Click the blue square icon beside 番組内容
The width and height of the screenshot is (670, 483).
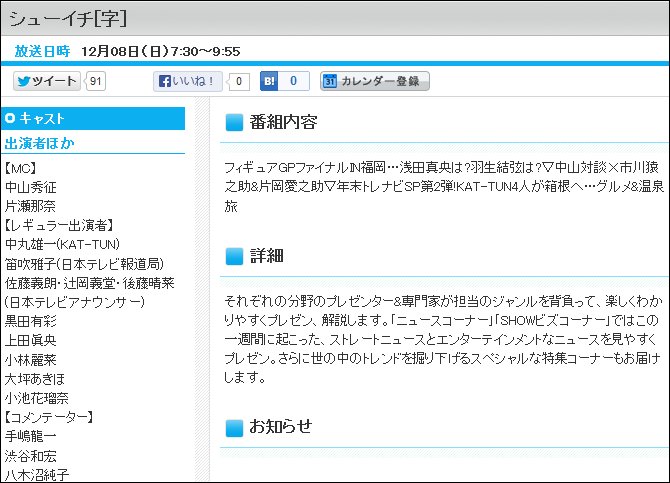point(234,122)
